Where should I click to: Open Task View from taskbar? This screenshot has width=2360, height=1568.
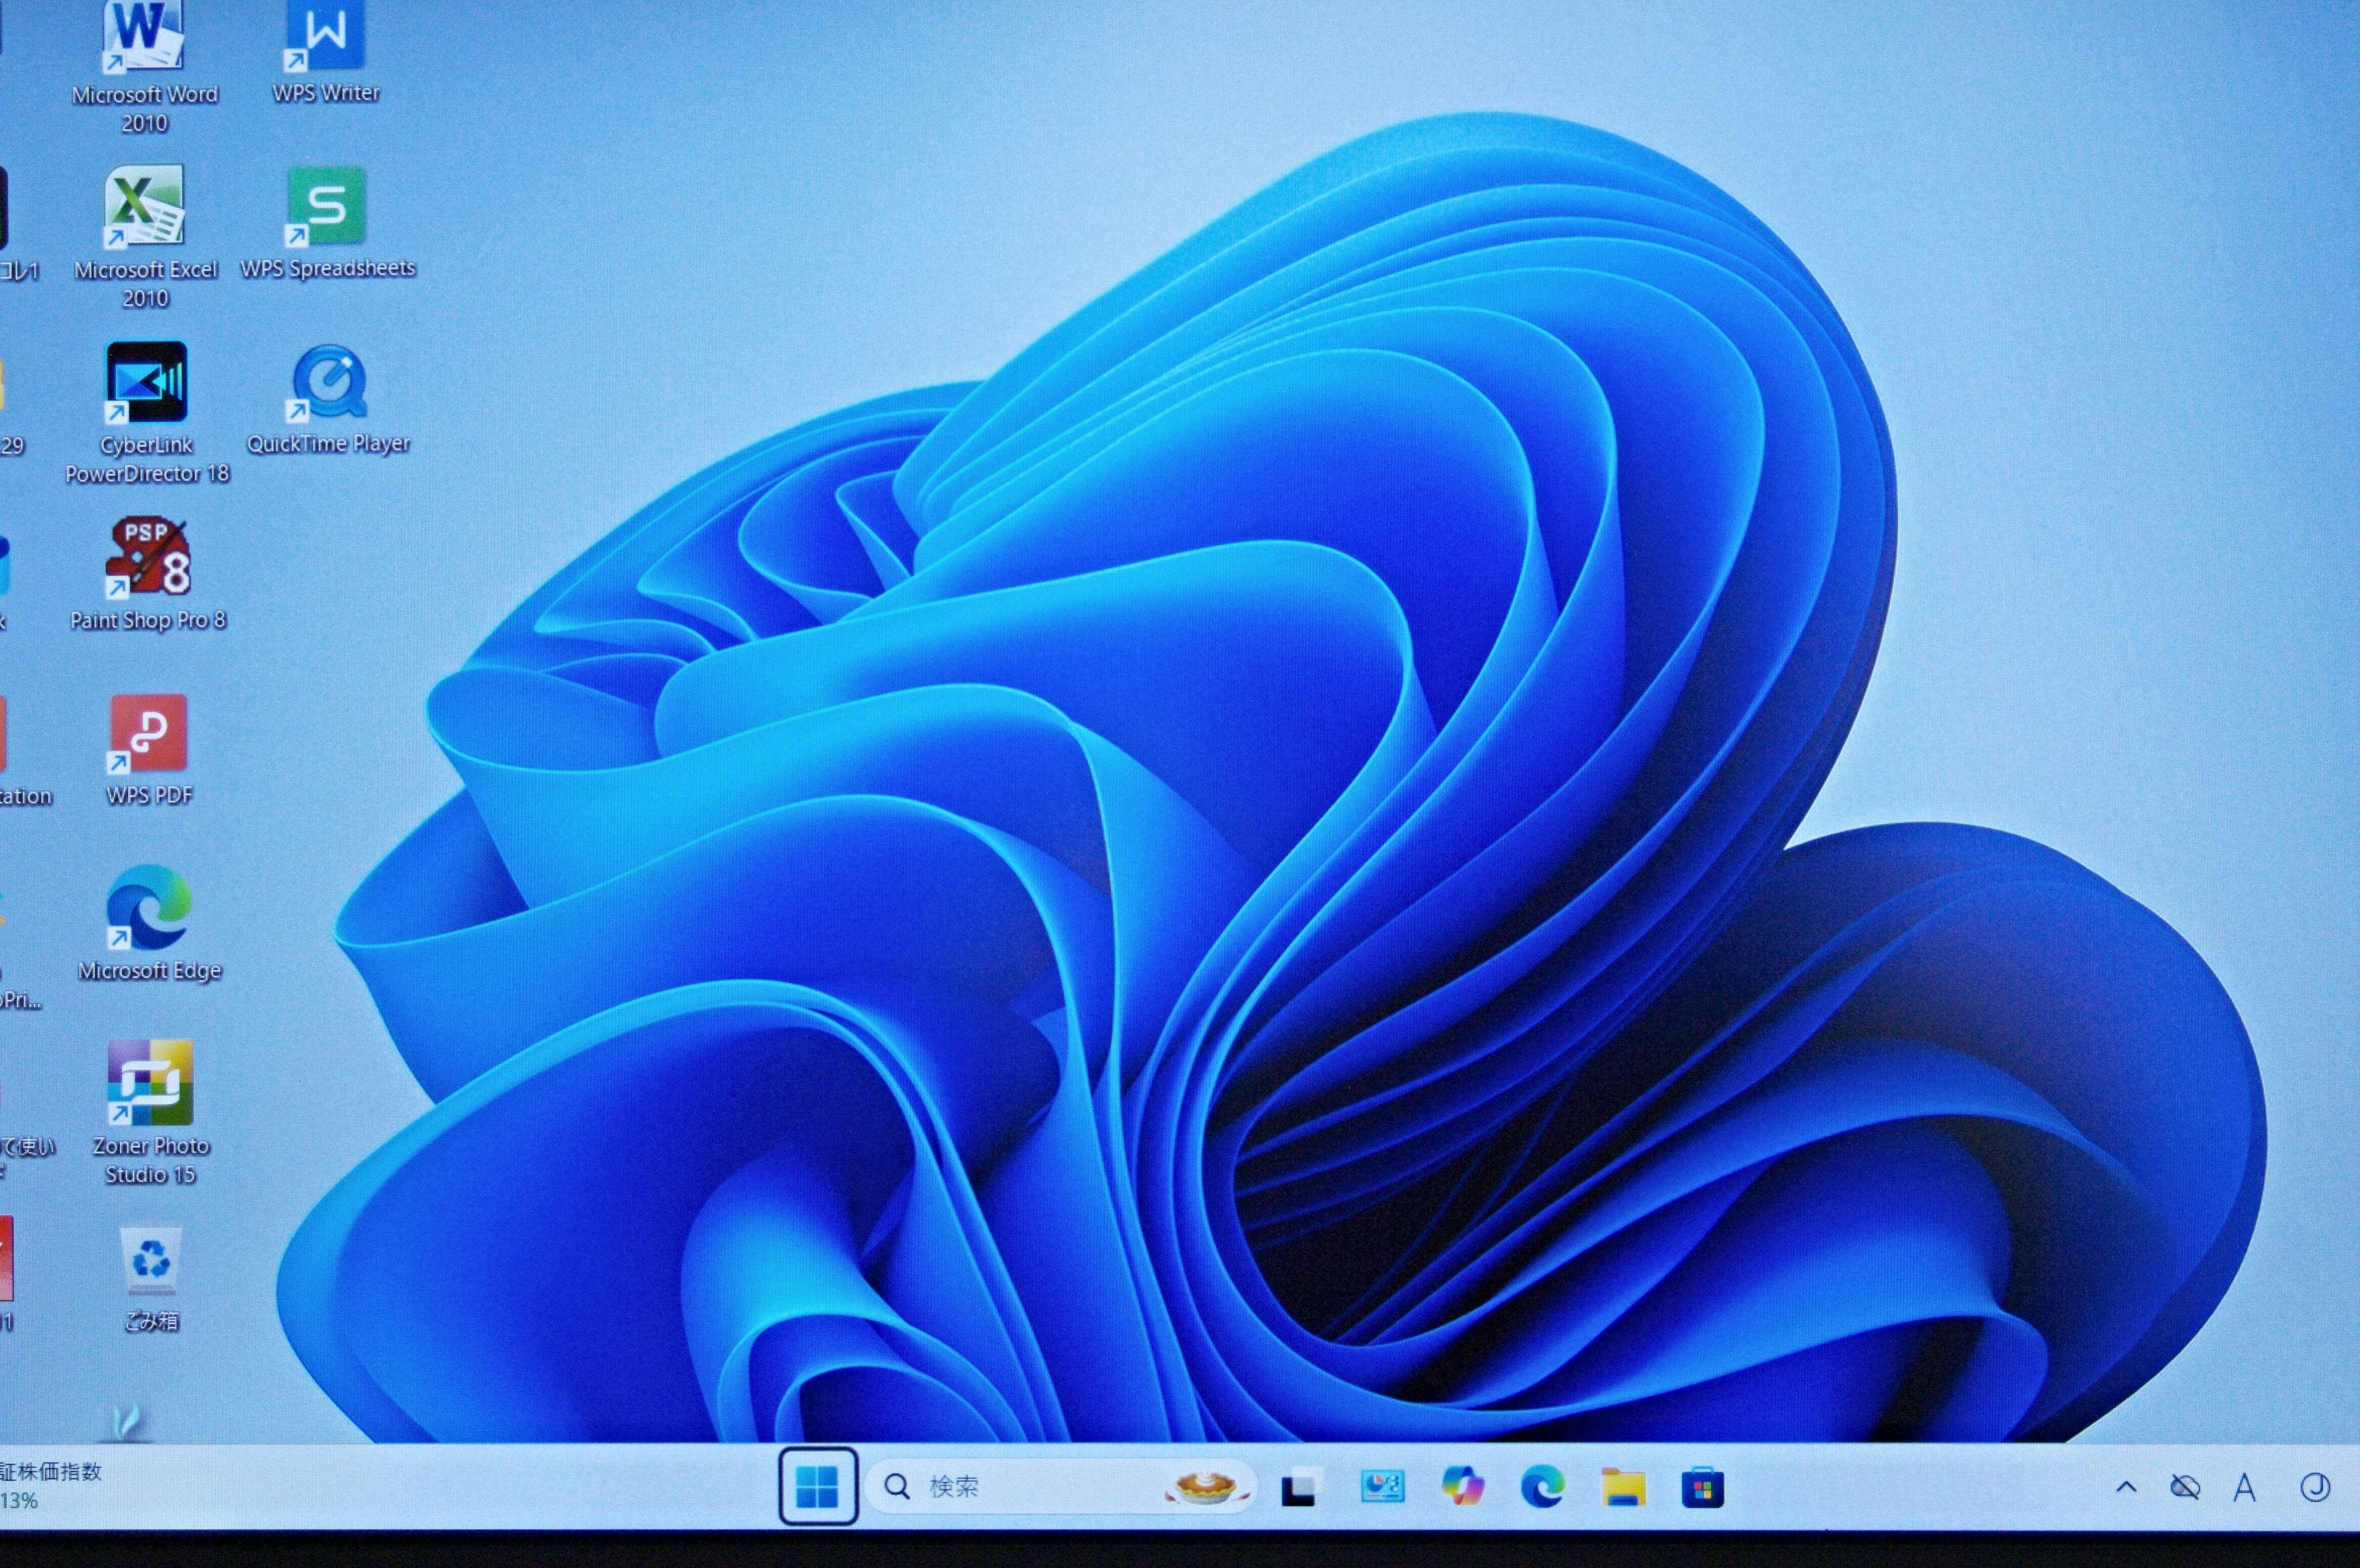[1299, 1488]
